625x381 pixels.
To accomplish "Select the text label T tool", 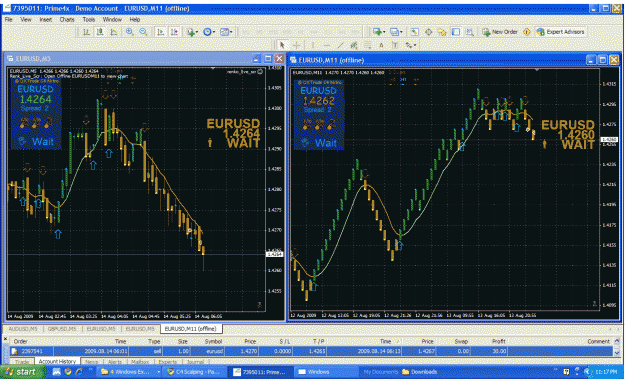I will (395, 45).
